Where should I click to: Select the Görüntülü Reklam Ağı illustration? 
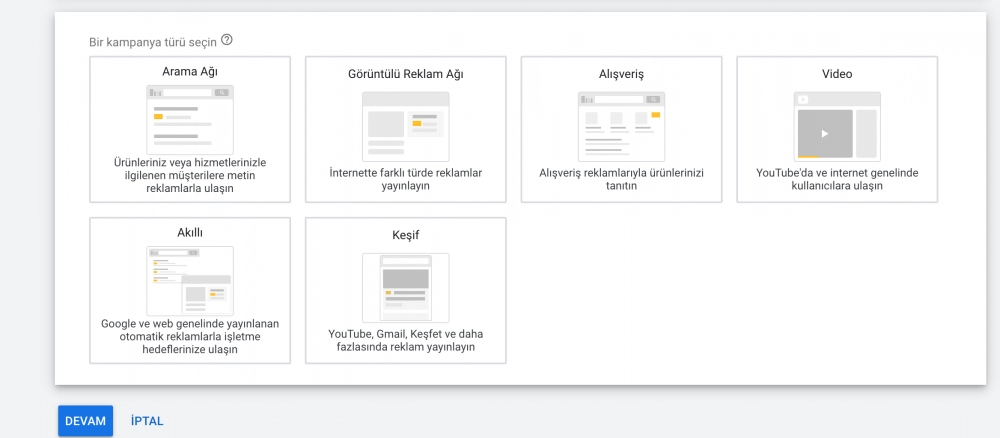406,126
